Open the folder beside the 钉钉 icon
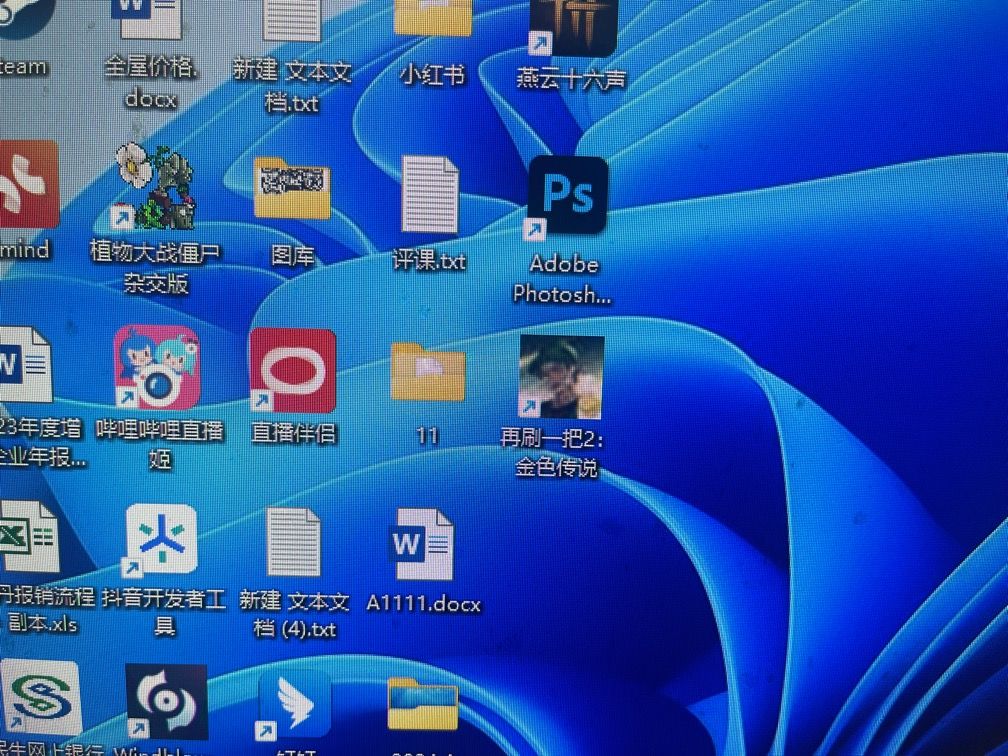The image size is (1008, 756). 423,705
